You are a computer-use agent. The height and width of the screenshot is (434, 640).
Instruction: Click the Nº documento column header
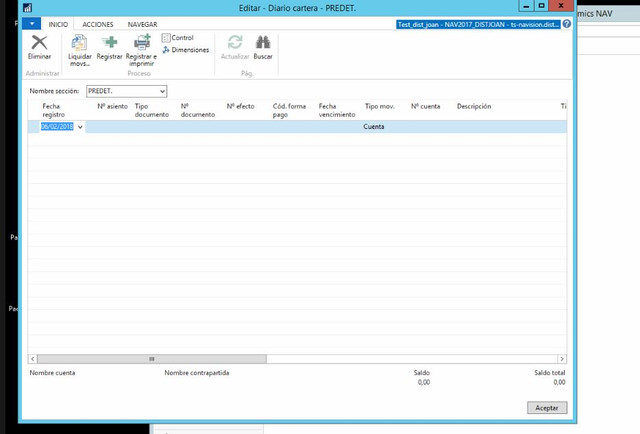point(198,110)
